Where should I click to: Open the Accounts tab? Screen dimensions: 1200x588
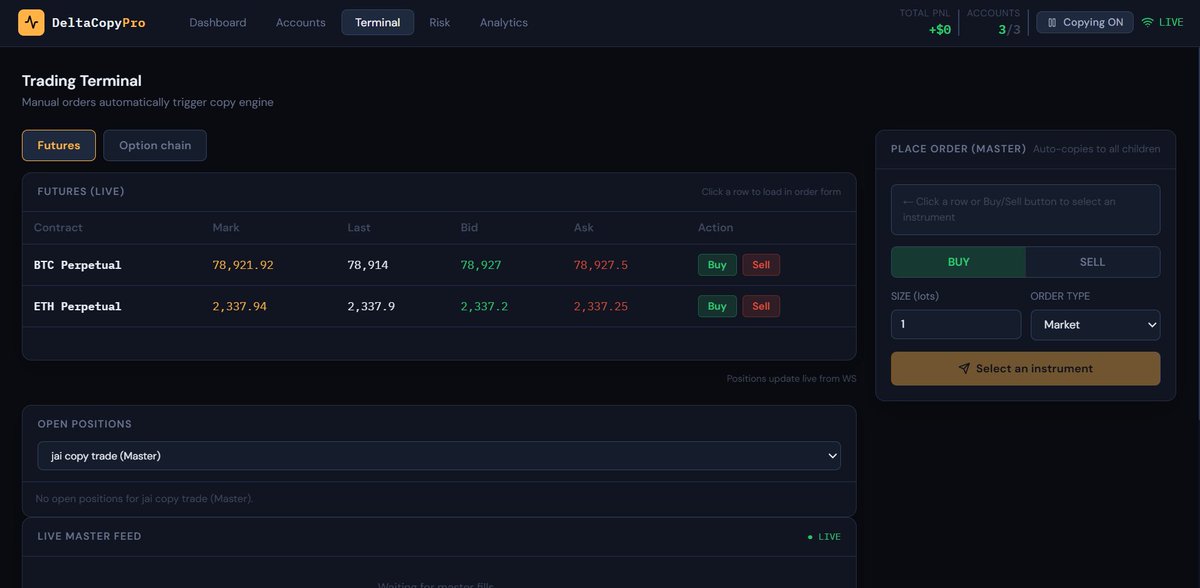(301, 22)
